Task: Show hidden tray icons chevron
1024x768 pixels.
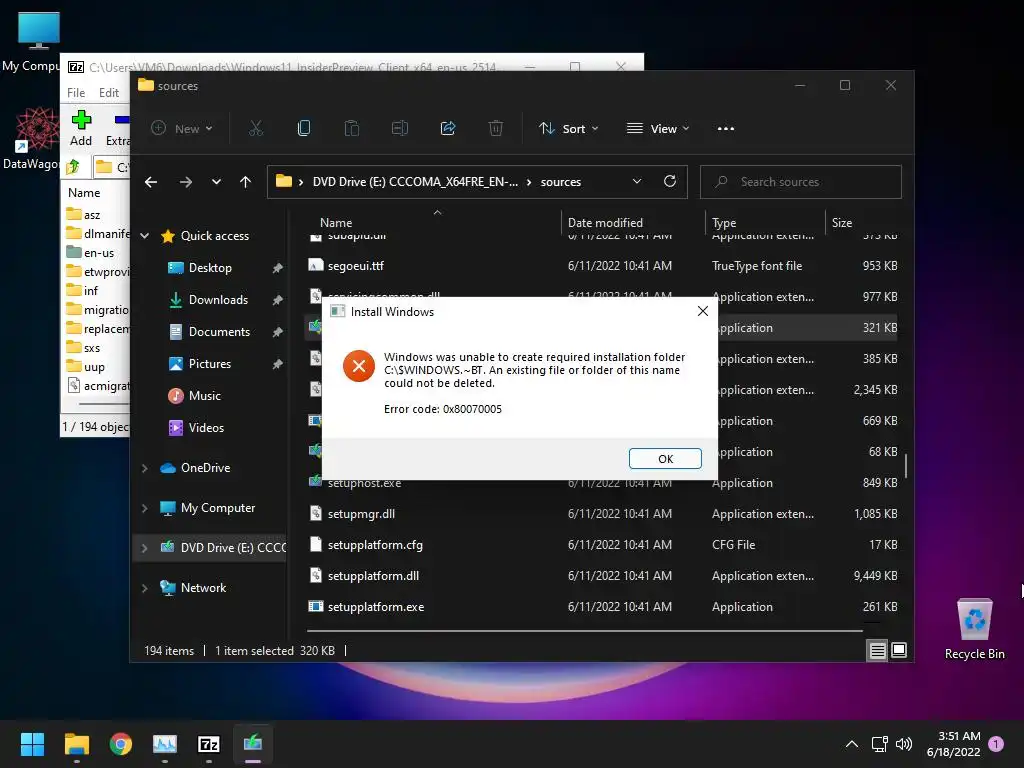Action: click(852, 744)
